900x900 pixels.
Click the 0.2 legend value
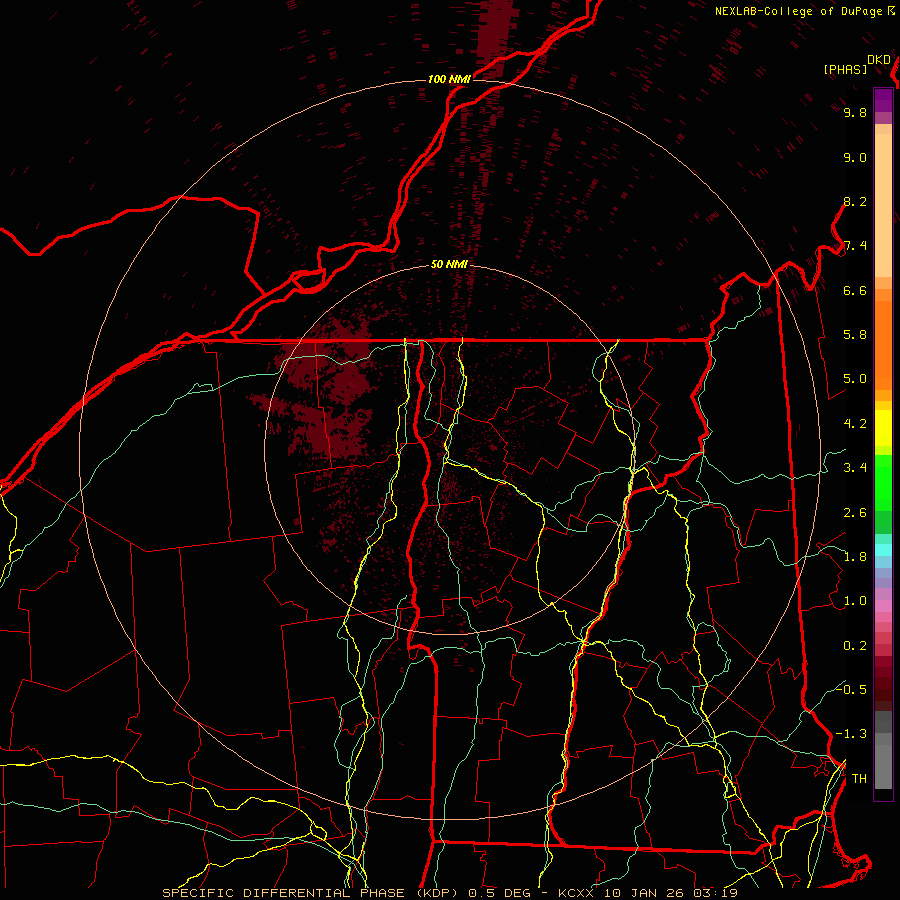[x=855, y=646]
